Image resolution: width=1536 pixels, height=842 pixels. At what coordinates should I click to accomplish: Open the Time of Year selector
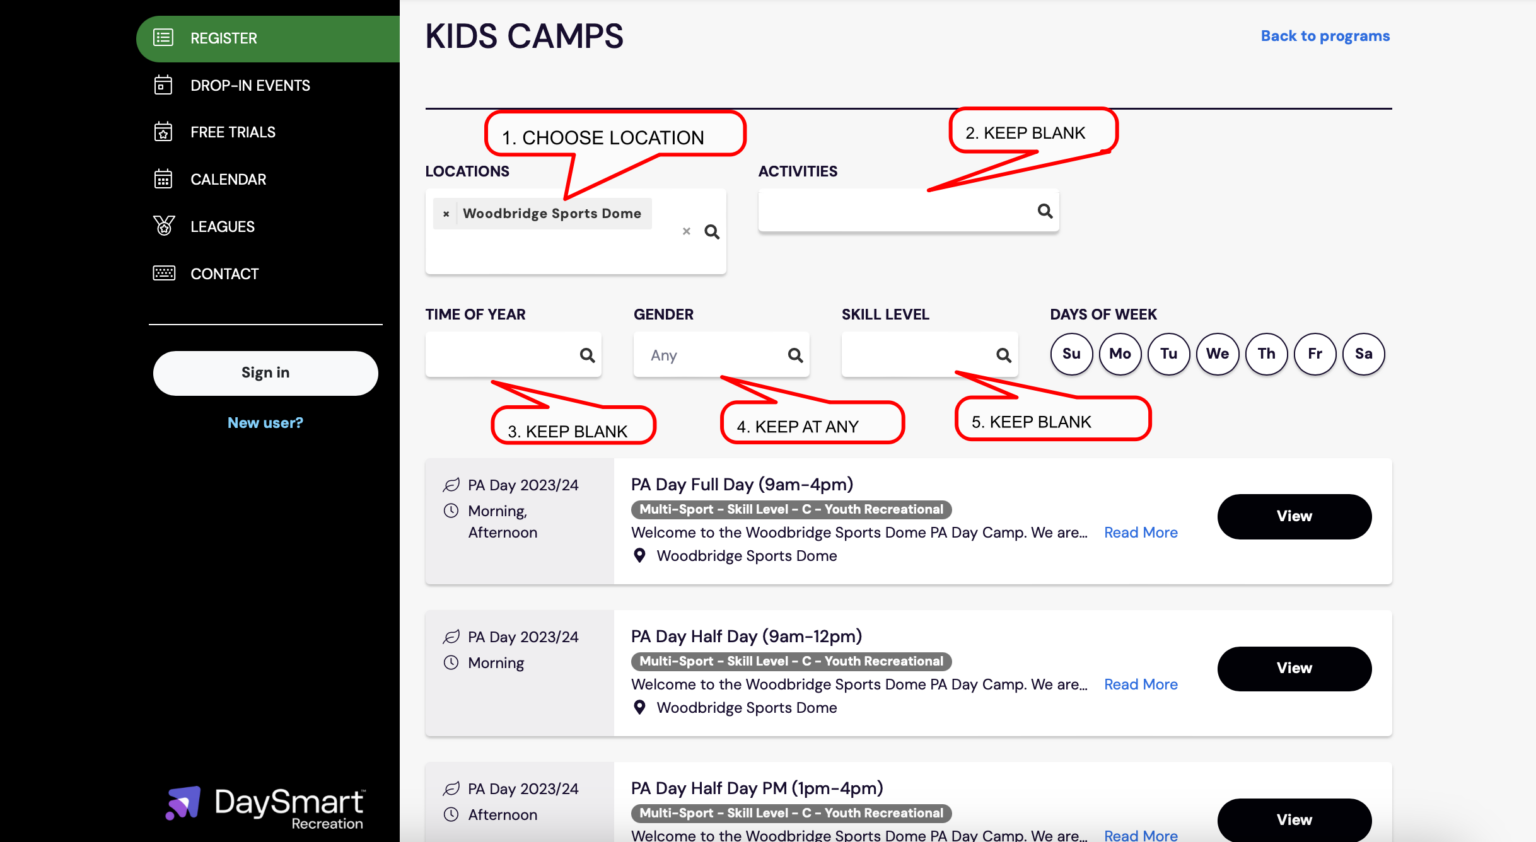click(513, 354)
